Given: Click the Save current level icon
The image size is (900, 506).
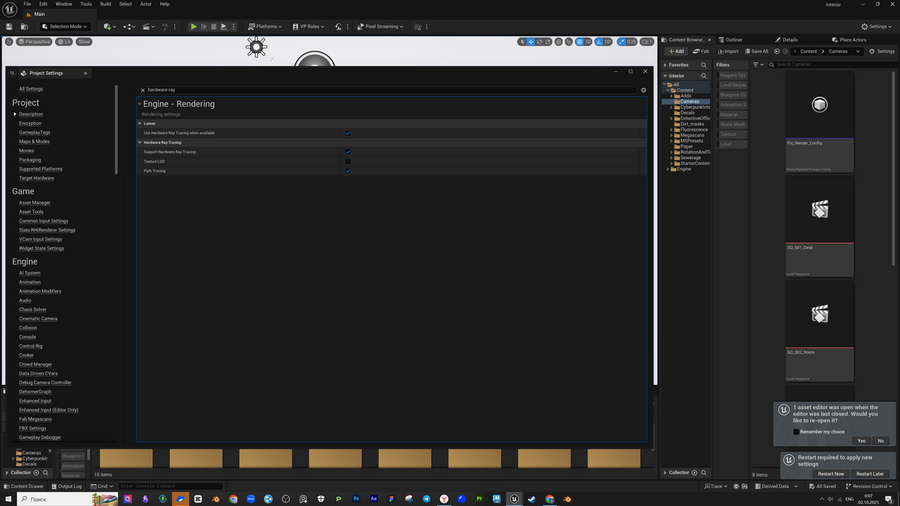Looking at the screenshot, I should point(9,26).
